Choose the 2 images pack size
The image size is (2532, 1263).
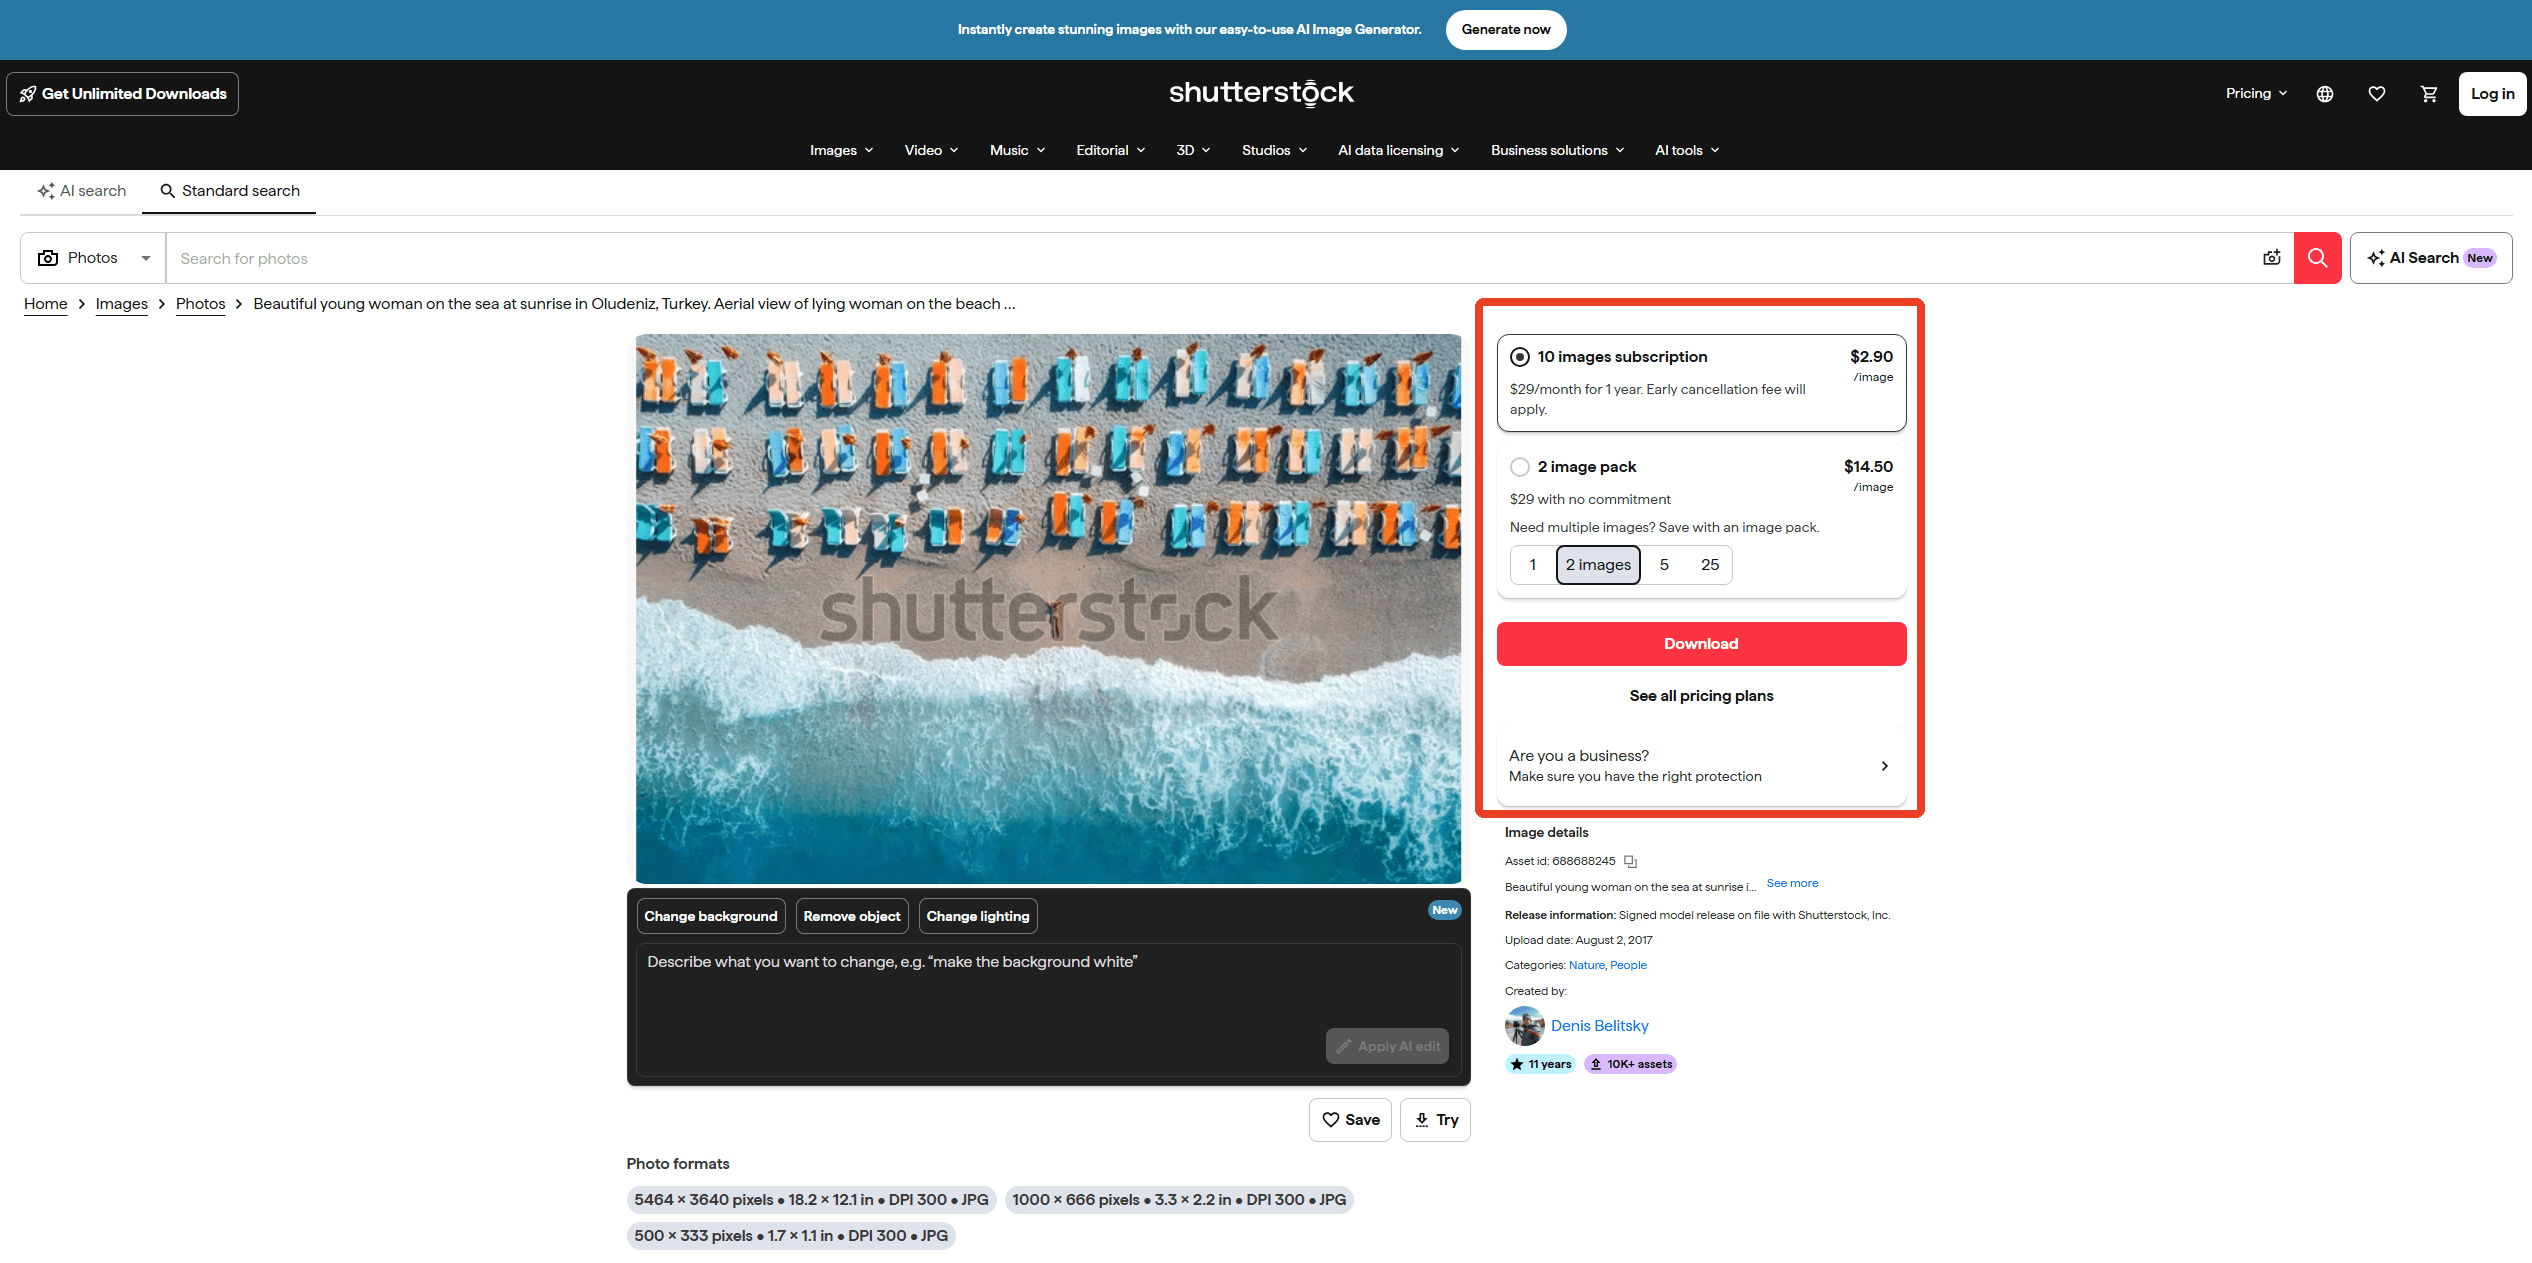click(x=1598, y=565)
